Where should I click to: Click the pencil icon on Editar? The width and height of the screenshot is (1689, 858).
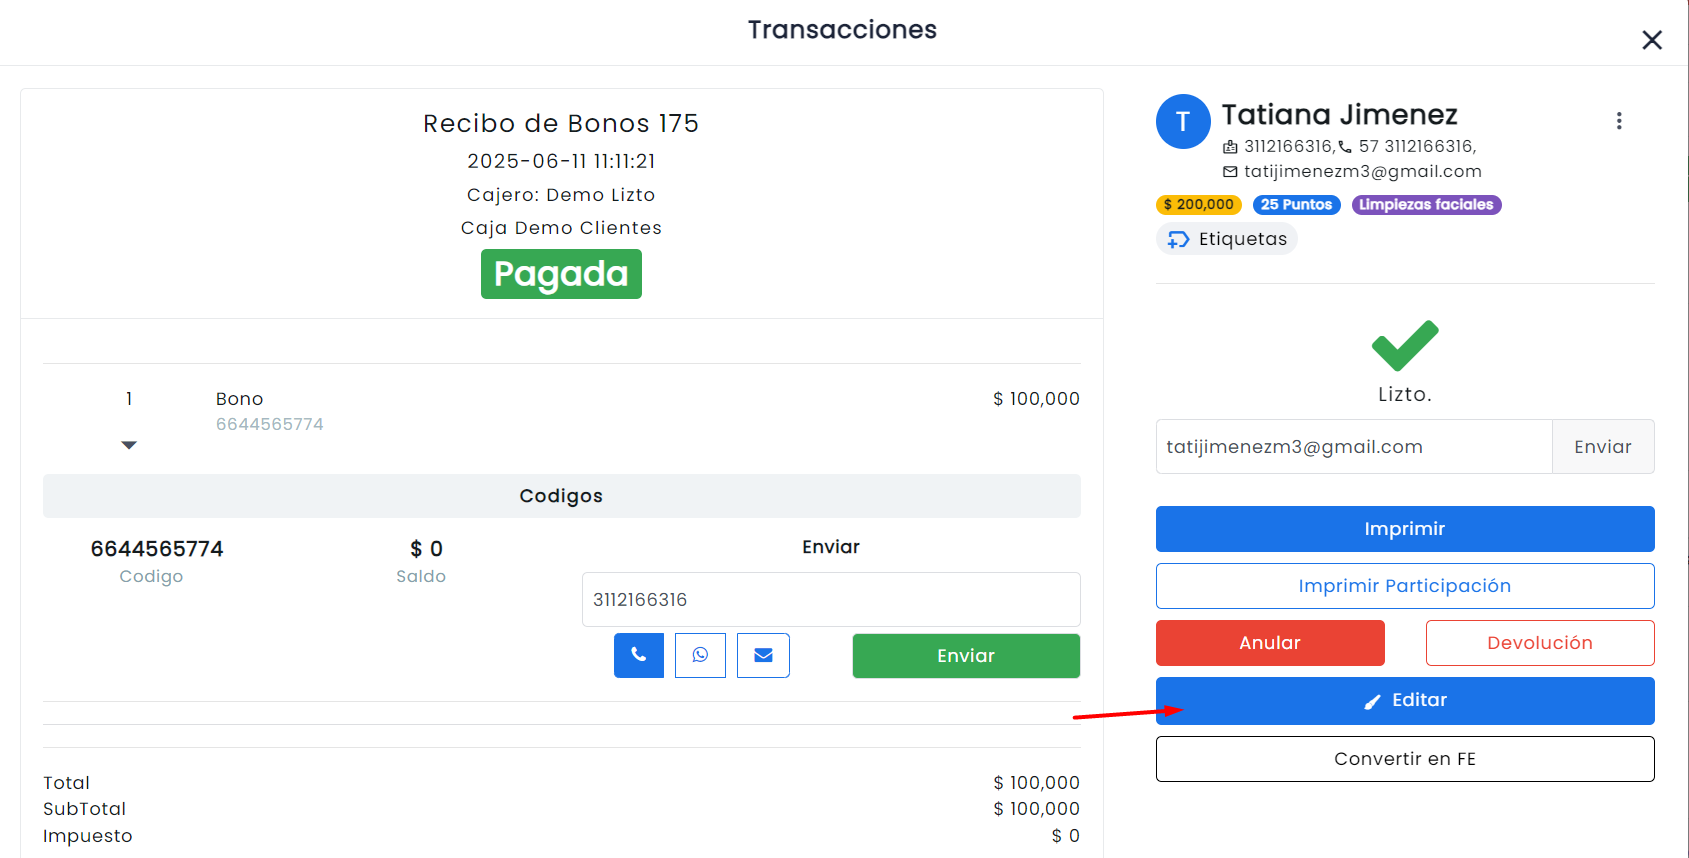[1373, 701]
